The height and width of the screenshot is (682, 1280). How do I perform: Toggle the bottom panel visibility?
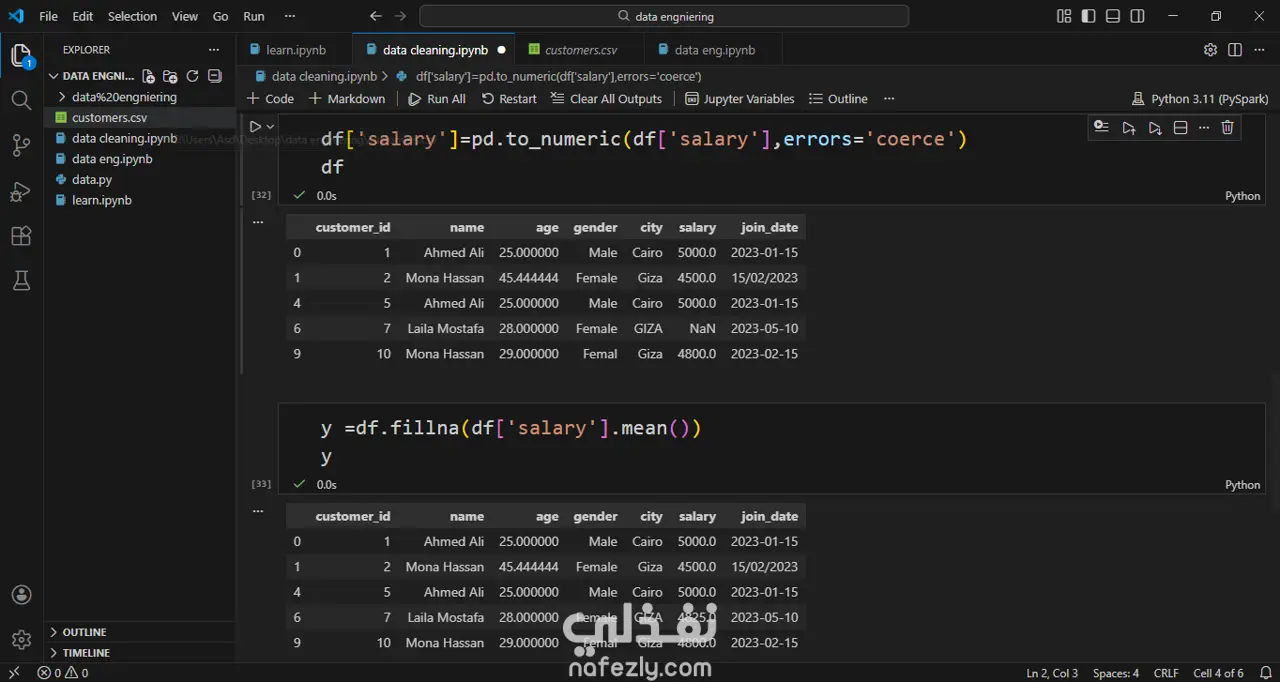(x=1113, y=16)
